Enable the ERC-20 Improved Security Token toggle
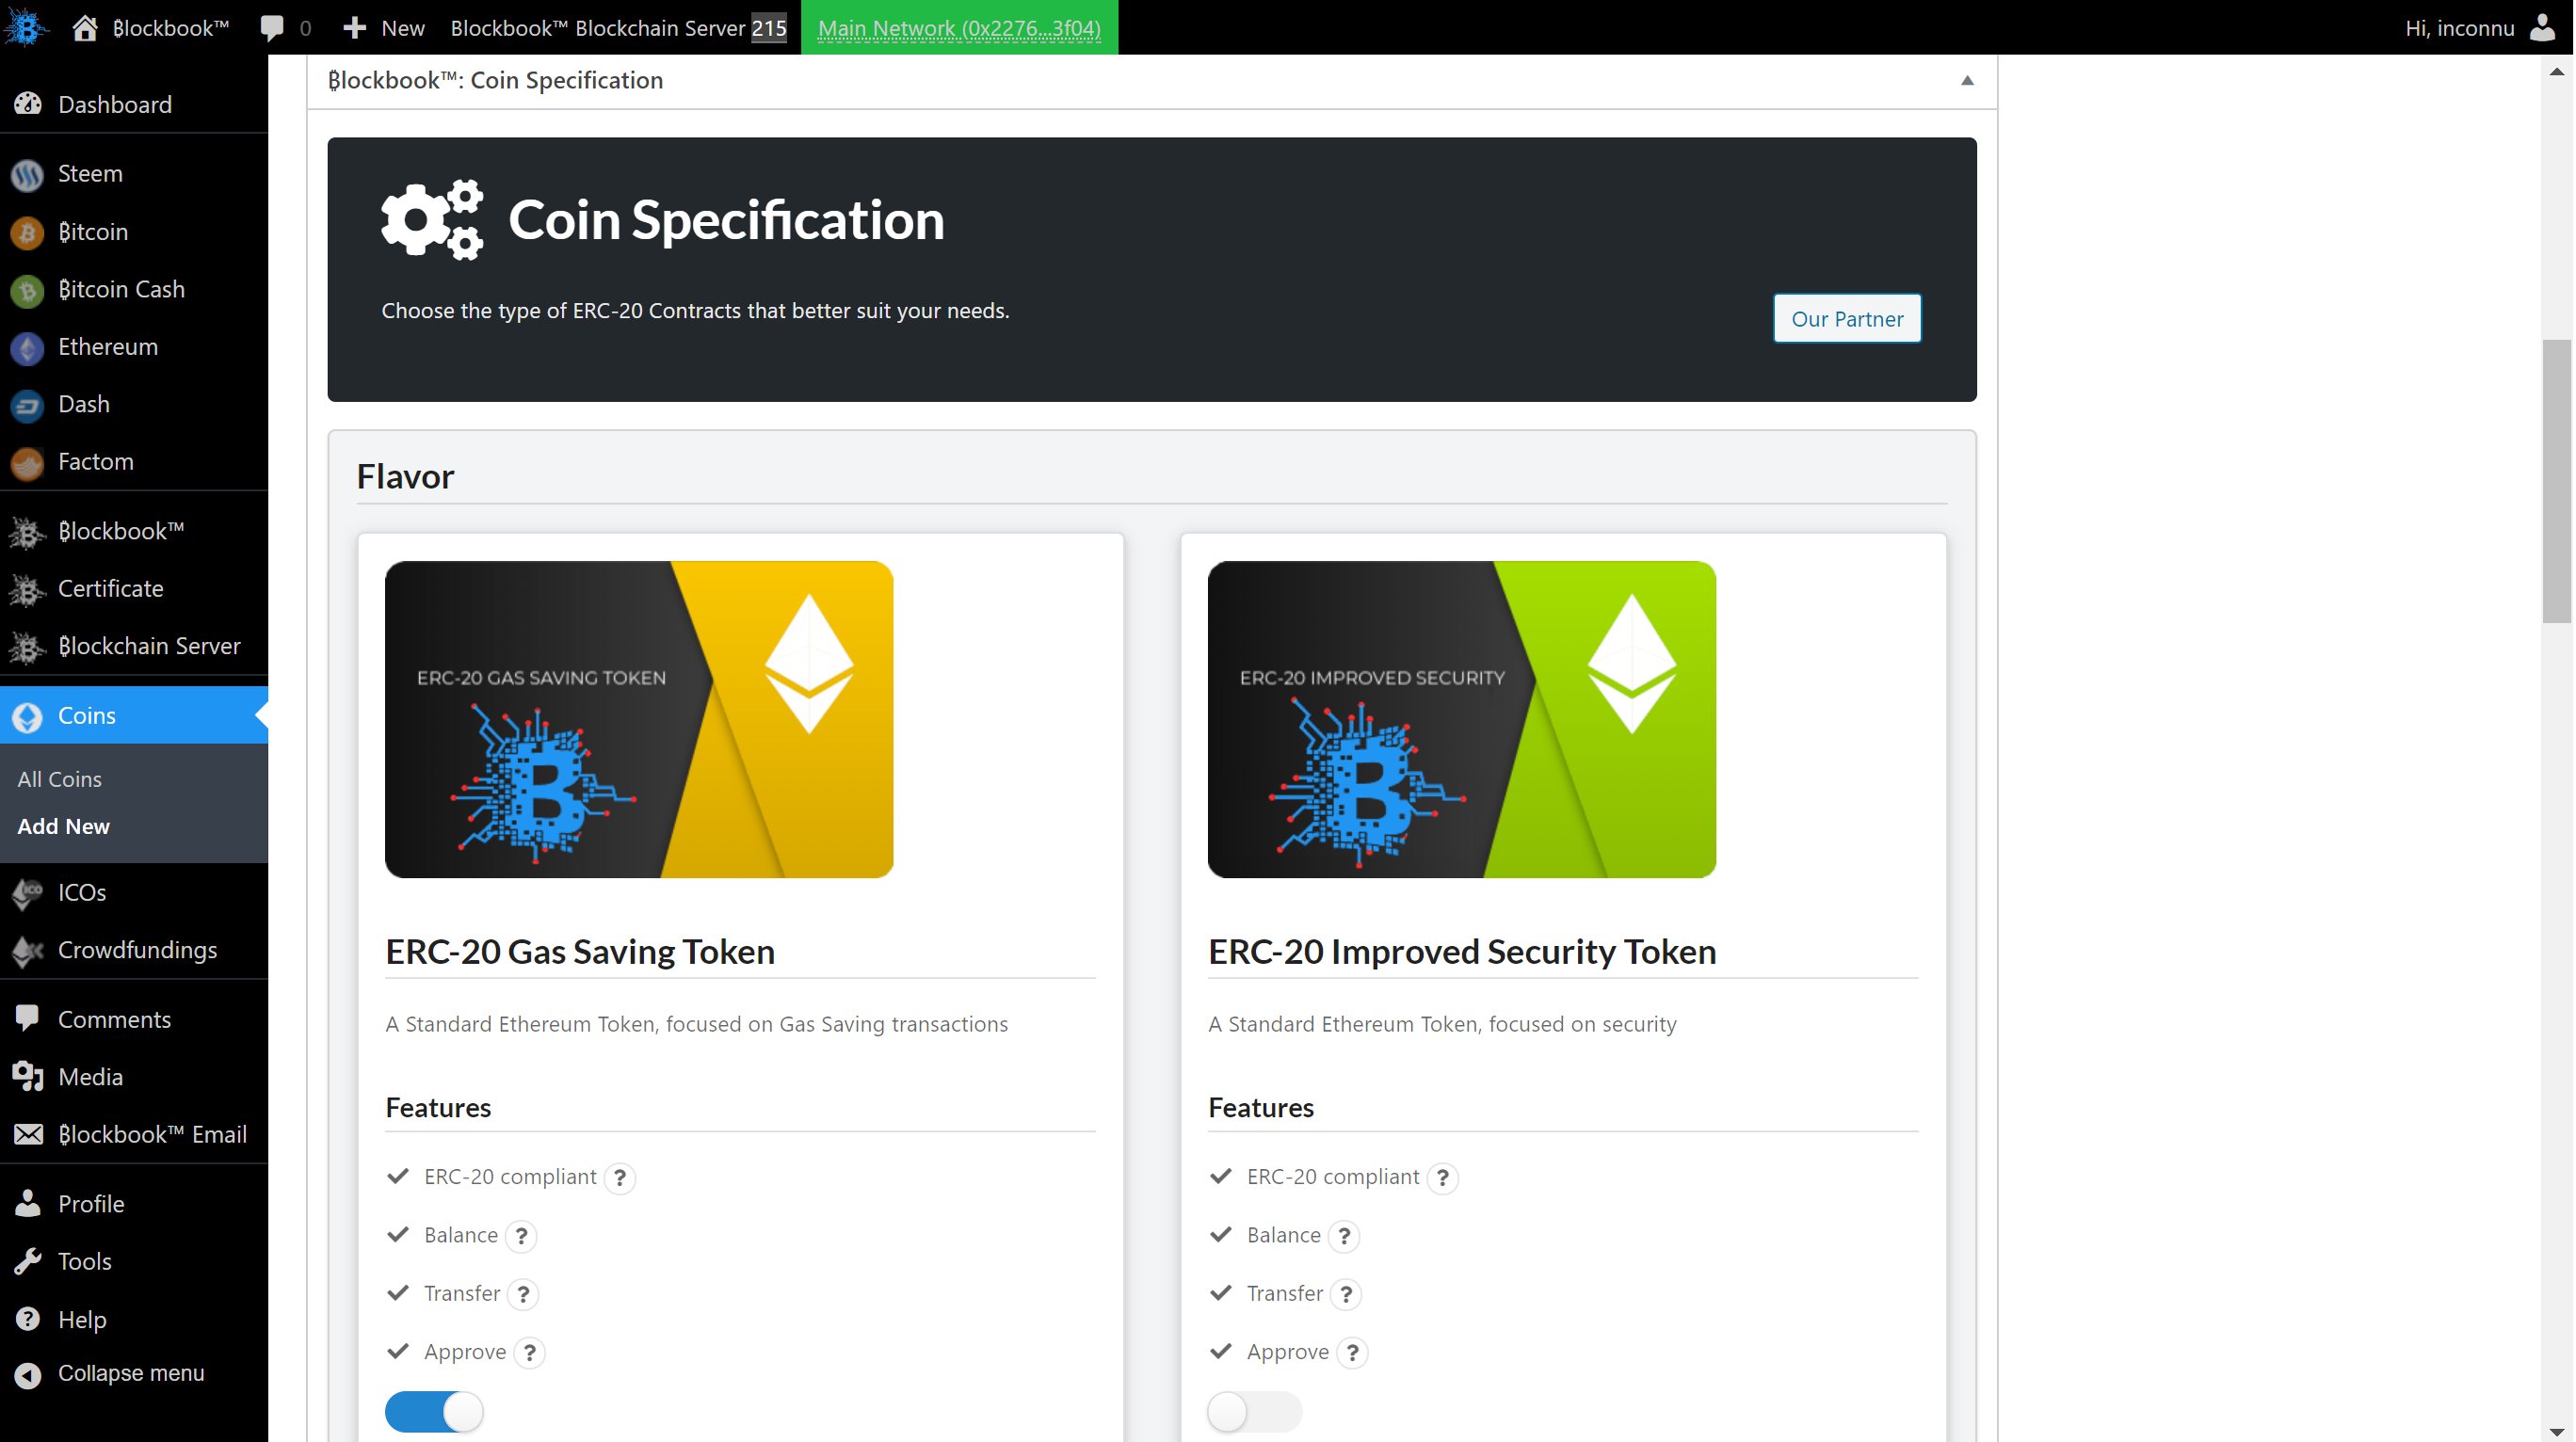The height and width of the screenshot is (1442, 2576). [1255, 1412]
